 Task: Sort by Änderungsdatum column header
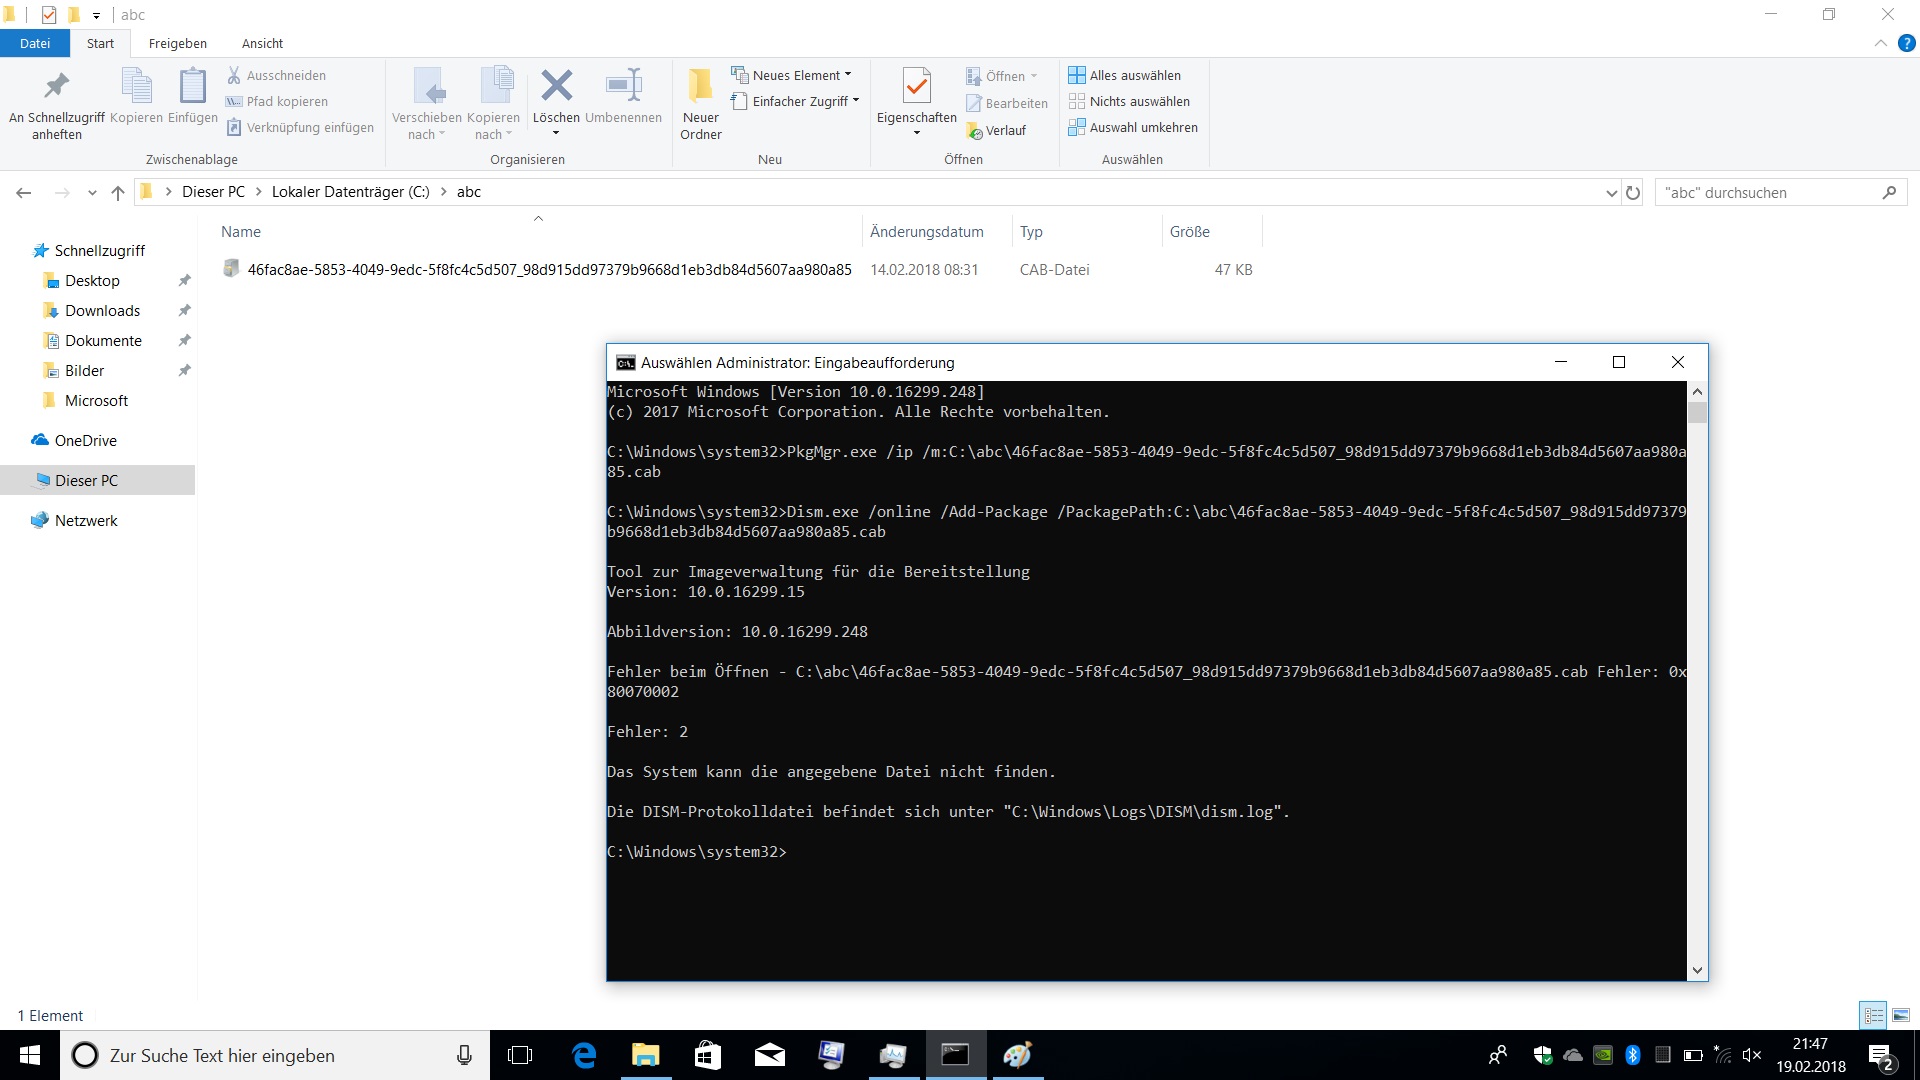click(x=926, y=231)
